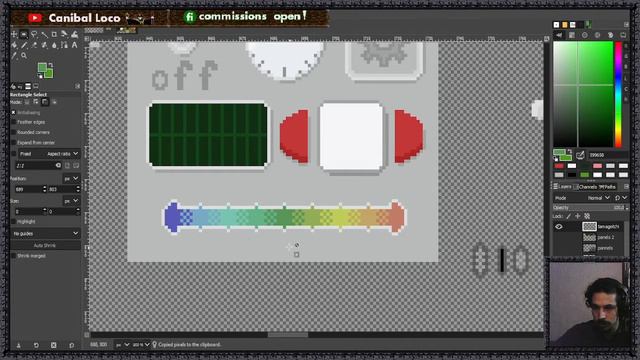640x360 pixels.
Task: Pick the Color Picker eyedropper tool in toolbox
Action: click(x=14, y=55)
